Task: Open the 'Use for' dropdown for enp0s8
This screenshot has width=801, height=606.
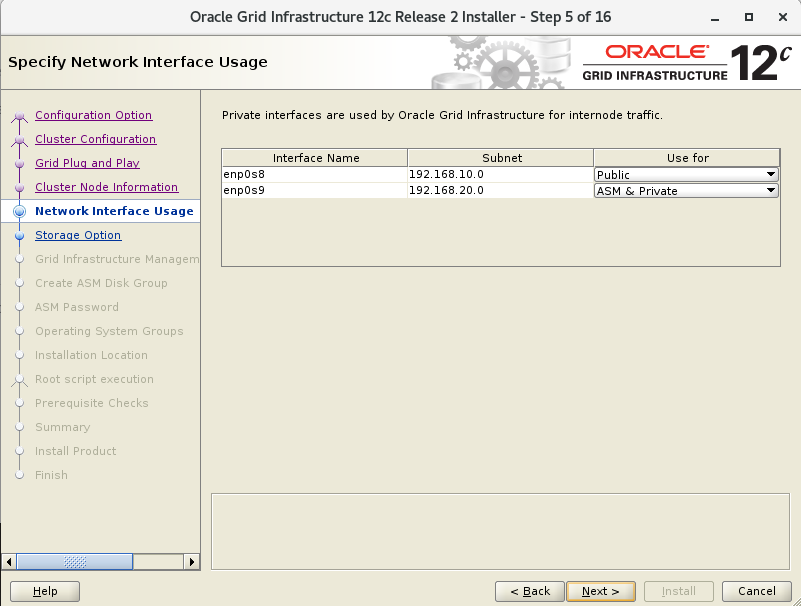Action: (x=770, y=175)
